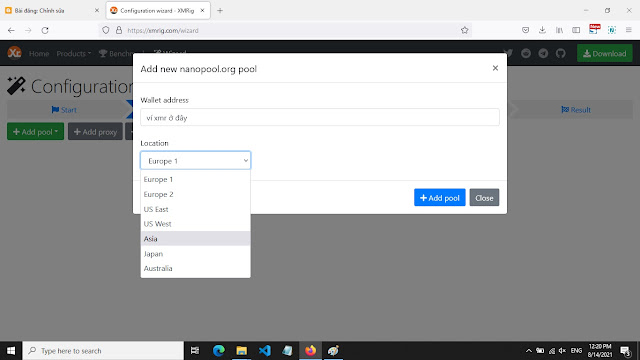Image resolution: width=640 pixels, height=360 pixels.
Task: Show hidden system tray icons
Action: [x=529, y=351]
